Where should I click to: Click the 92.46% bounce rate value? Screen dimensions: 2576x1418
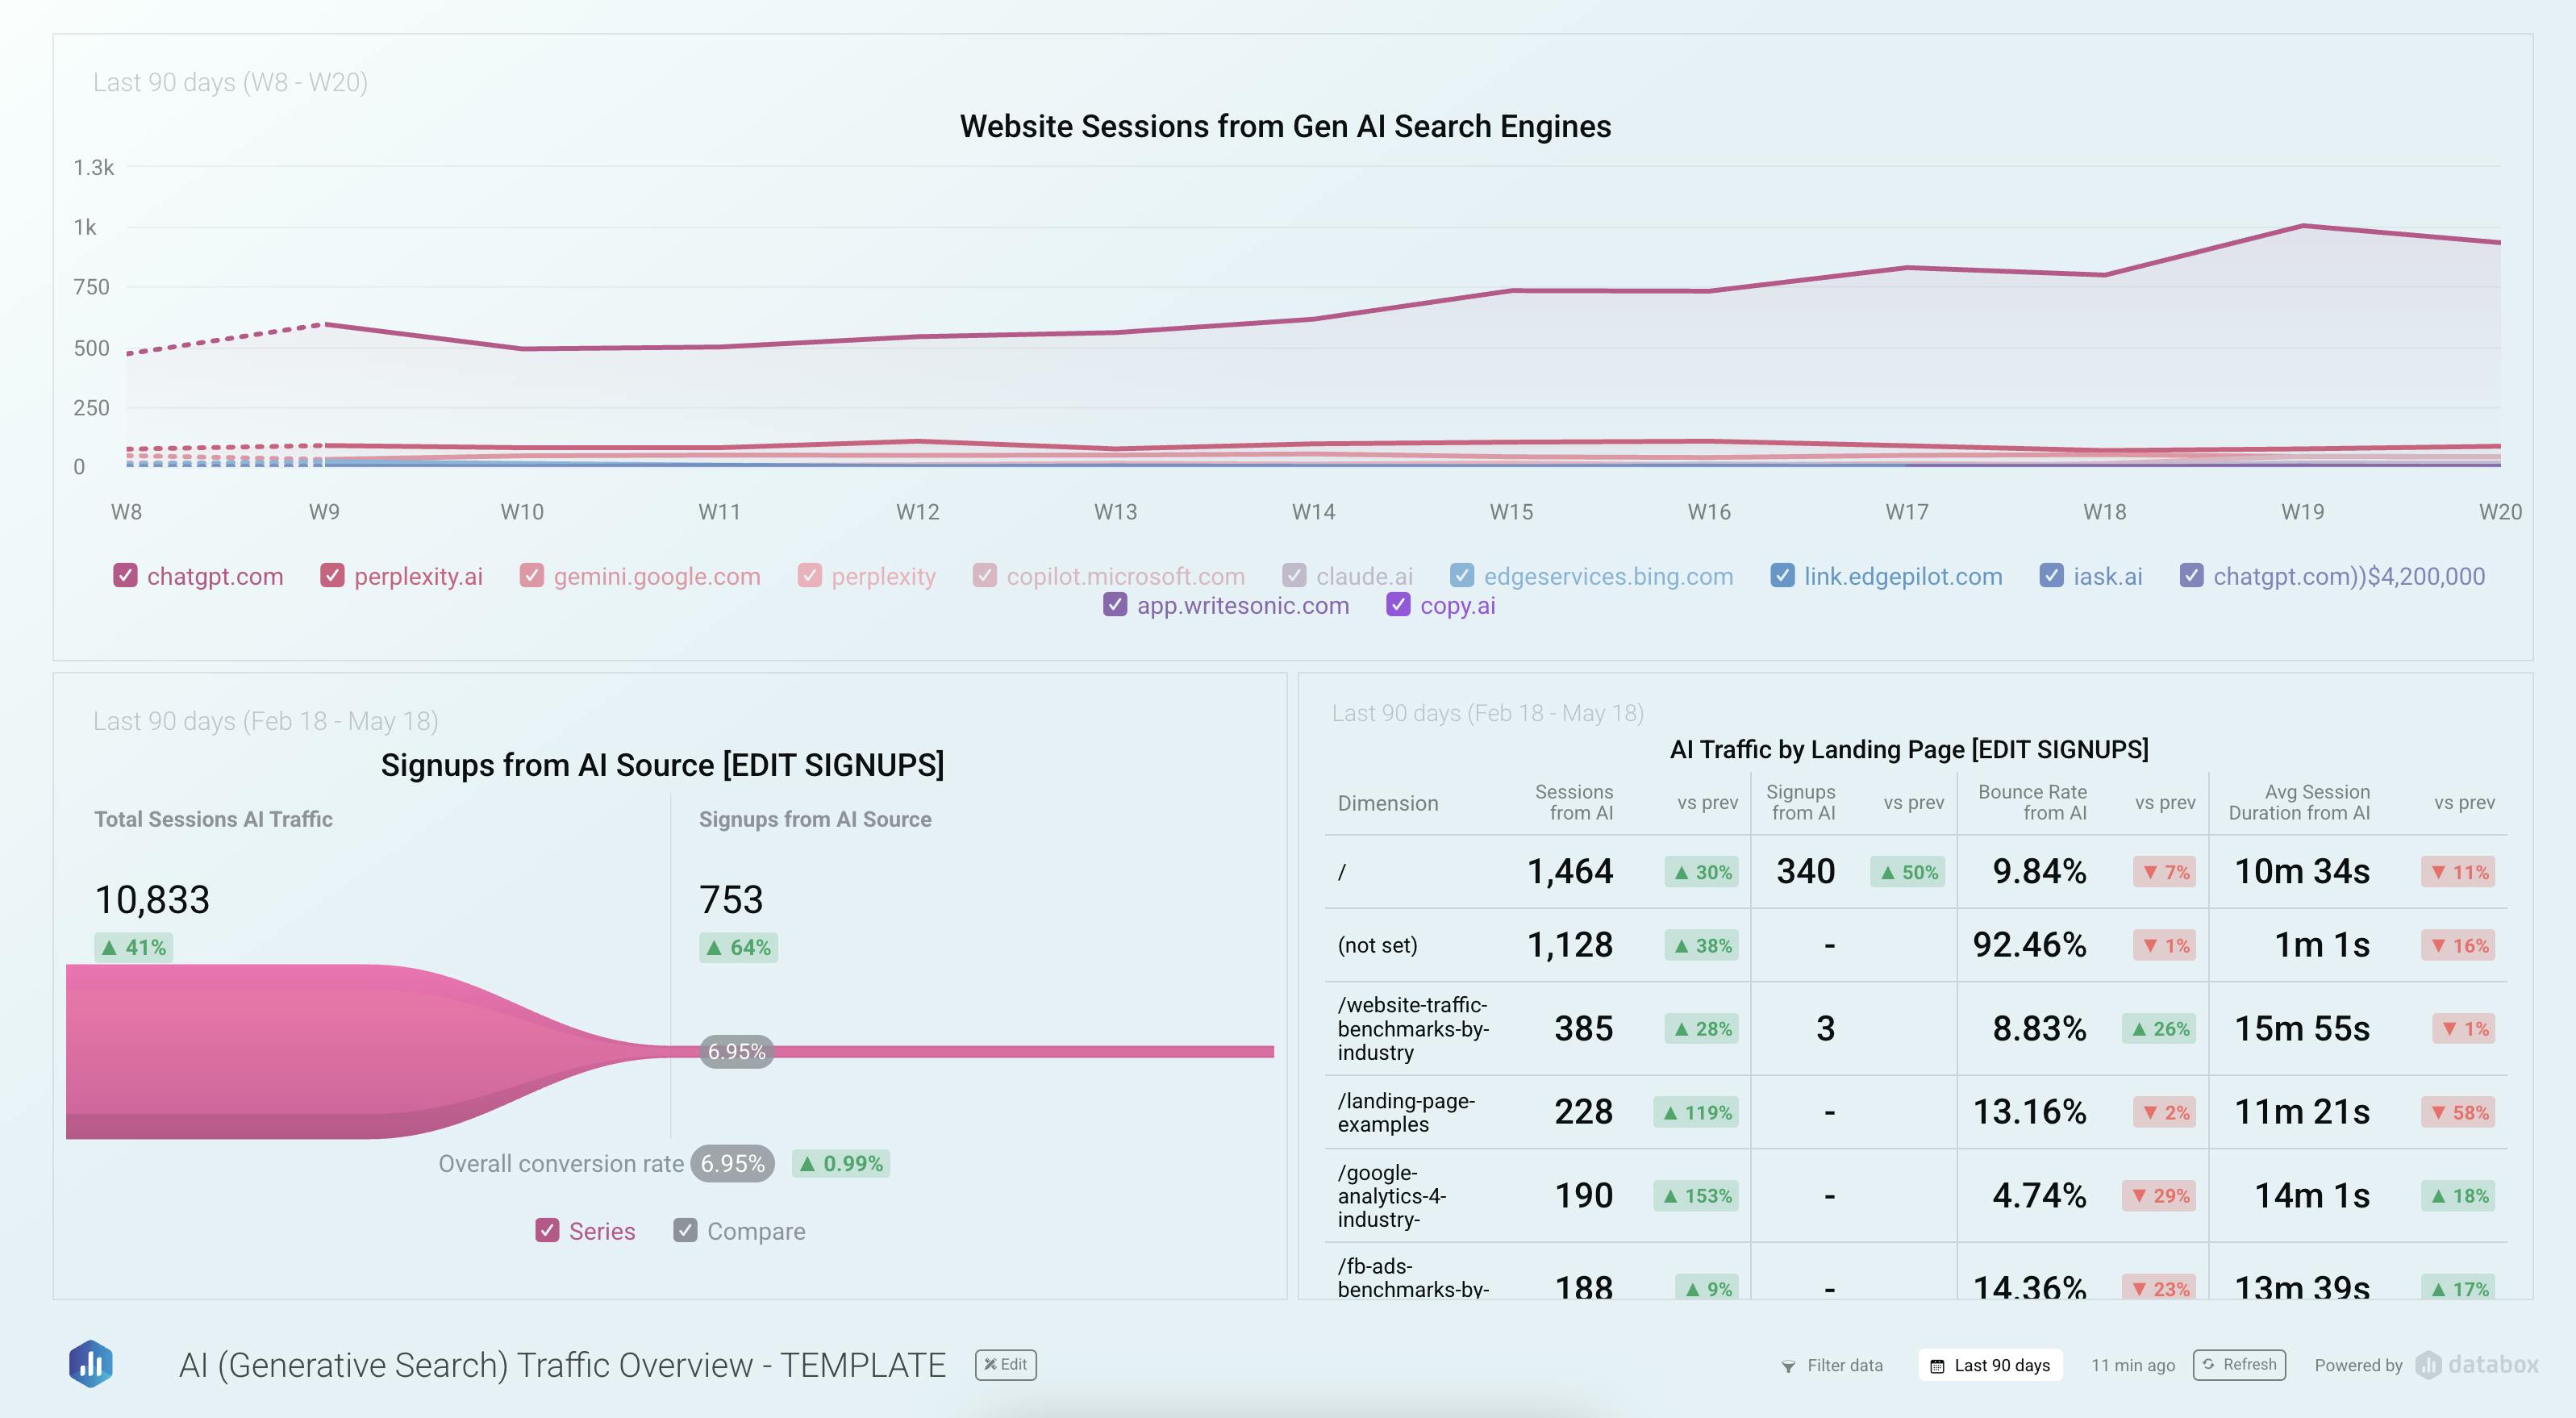tap(2029, 945)
